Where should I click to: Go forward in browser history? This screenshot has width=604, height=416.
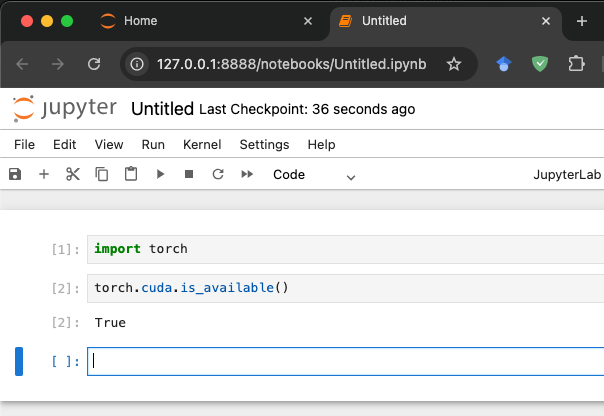pos(58,64)
